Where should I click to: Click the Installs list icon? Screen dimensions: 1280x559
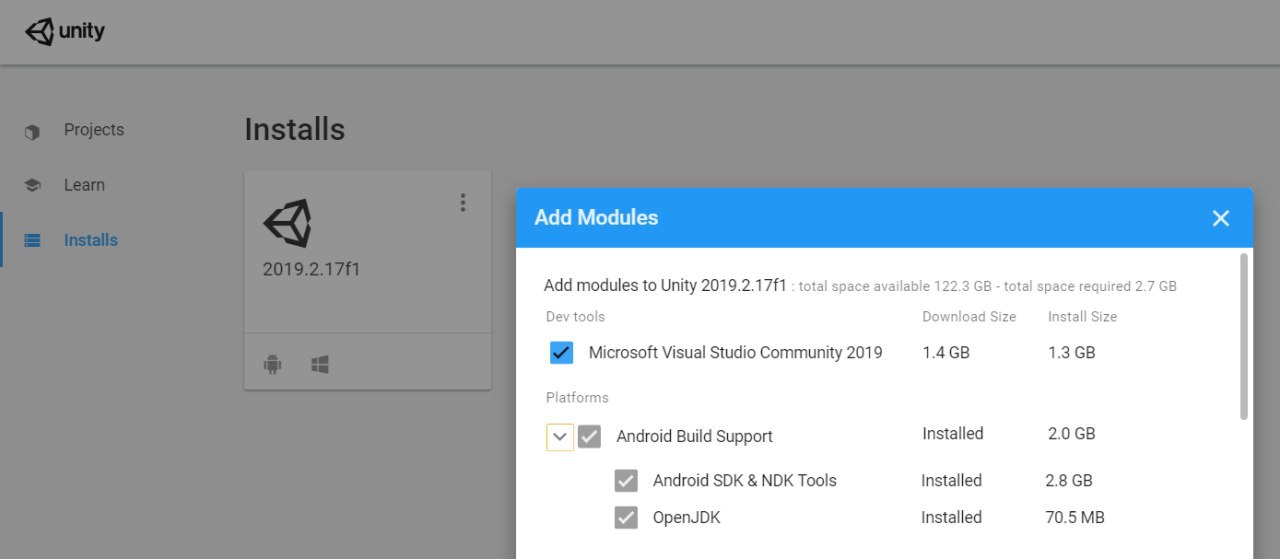(32, 240)
